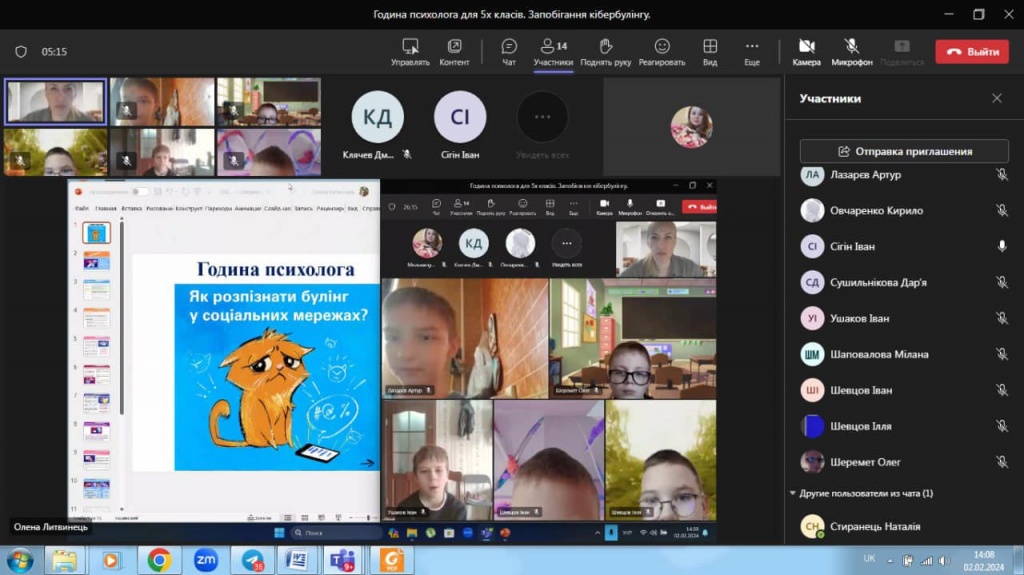
Task: Leave the meeting with Выйти button
Action: coord(972,52)
